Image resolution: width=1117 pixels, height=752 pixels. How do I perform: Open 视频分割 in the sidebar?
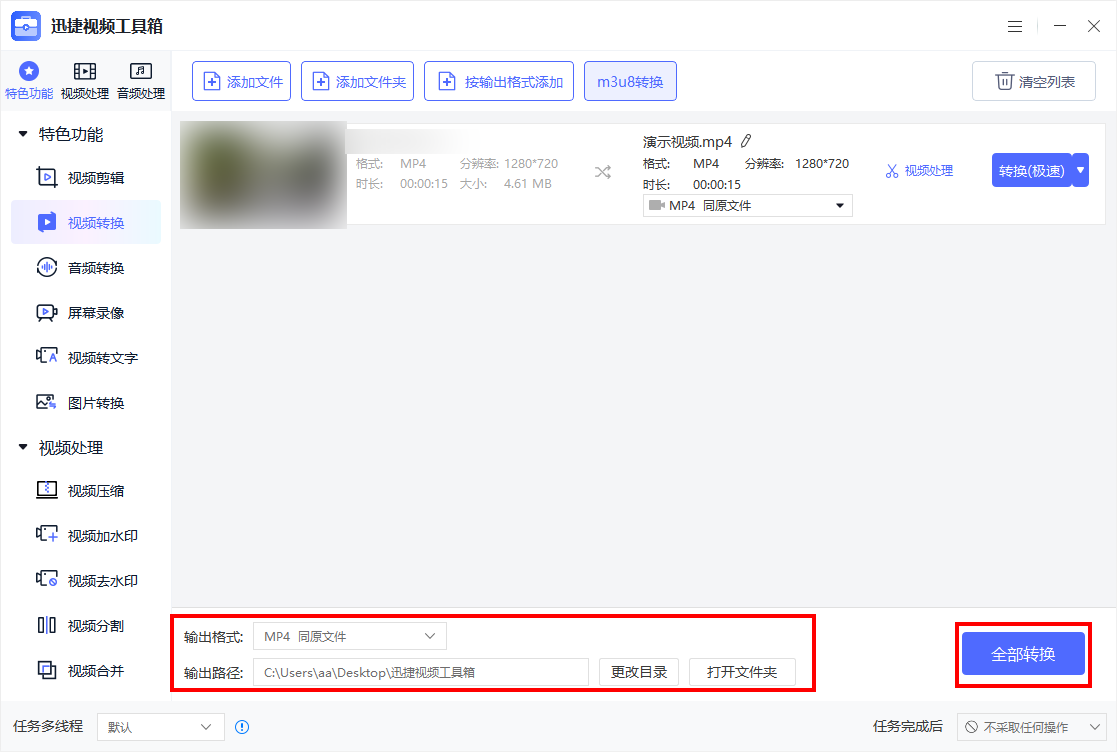[85, 625]
